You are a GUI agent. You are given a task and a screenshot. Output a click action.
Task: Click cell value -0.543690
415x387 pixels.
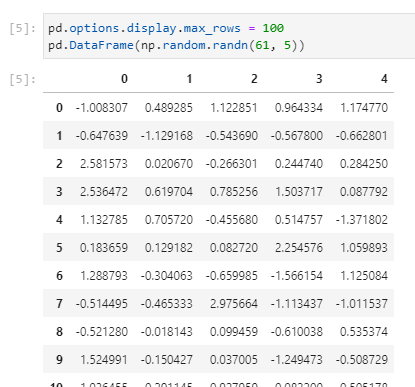click(232, 136)
